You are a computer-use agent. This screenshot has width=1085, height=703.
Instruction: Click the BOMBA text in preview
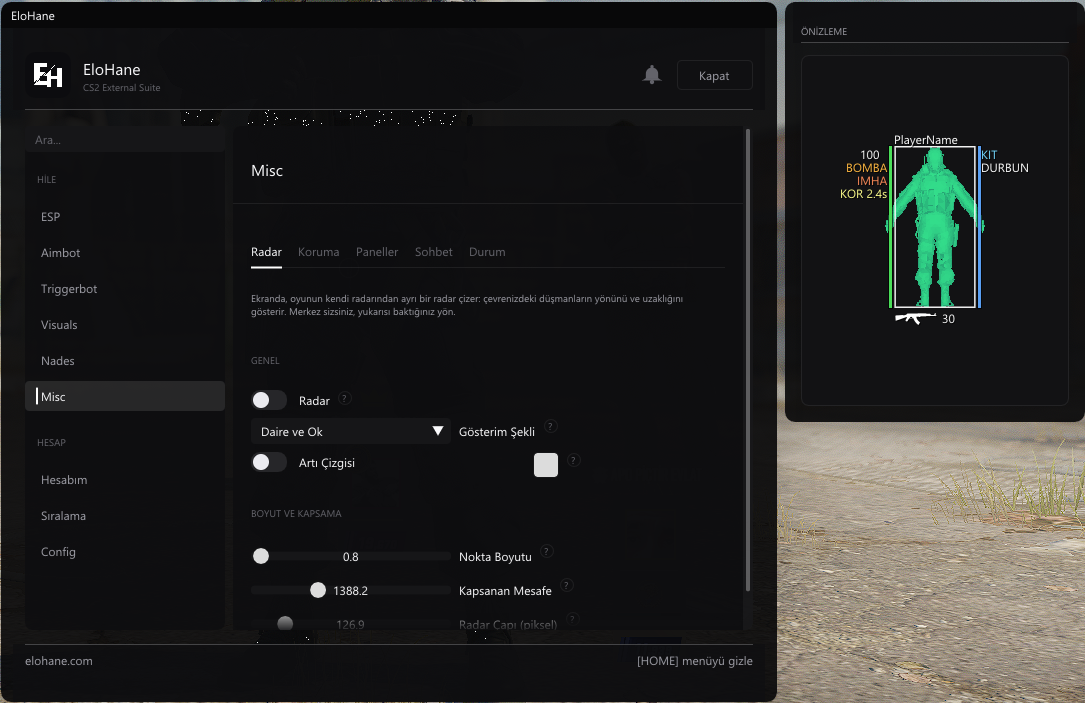pos(866,167)
